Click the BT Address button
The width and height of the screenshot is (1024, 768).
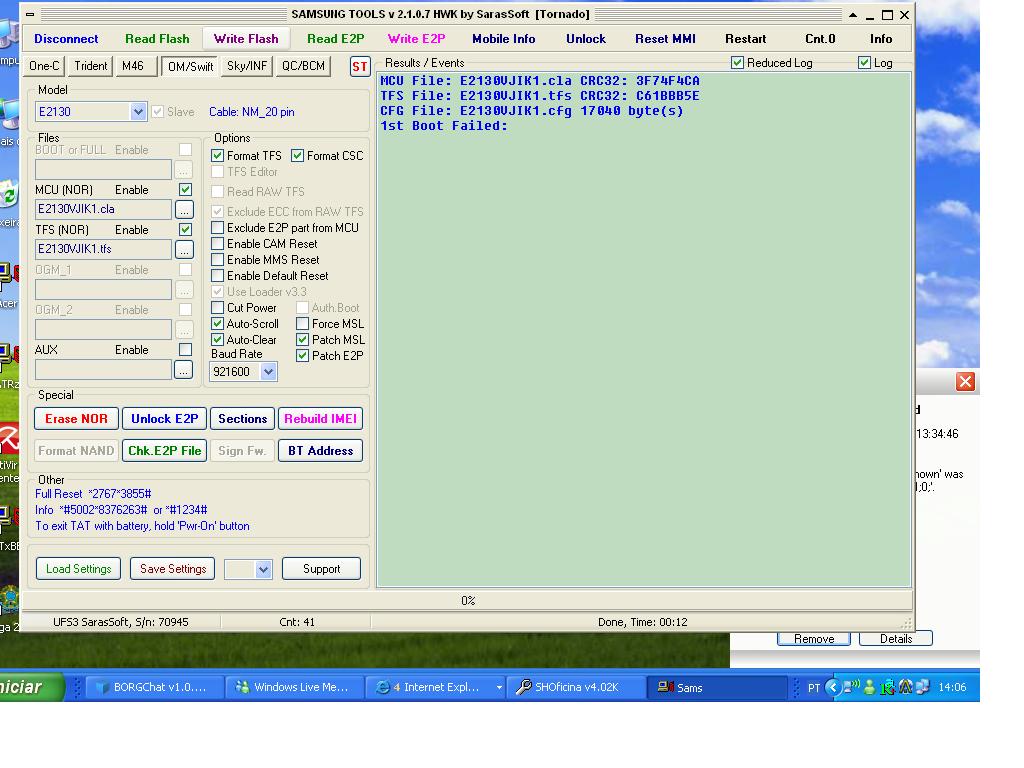coord(321,451)
